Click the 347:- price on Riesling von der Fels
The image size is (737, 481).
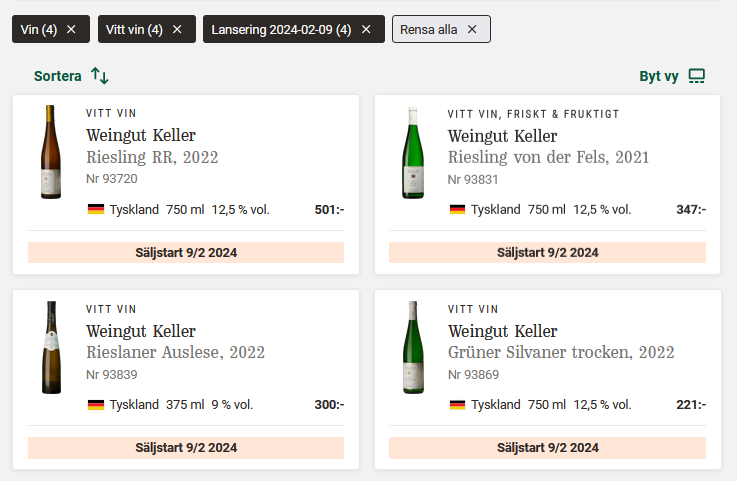(x=690, y=209)
